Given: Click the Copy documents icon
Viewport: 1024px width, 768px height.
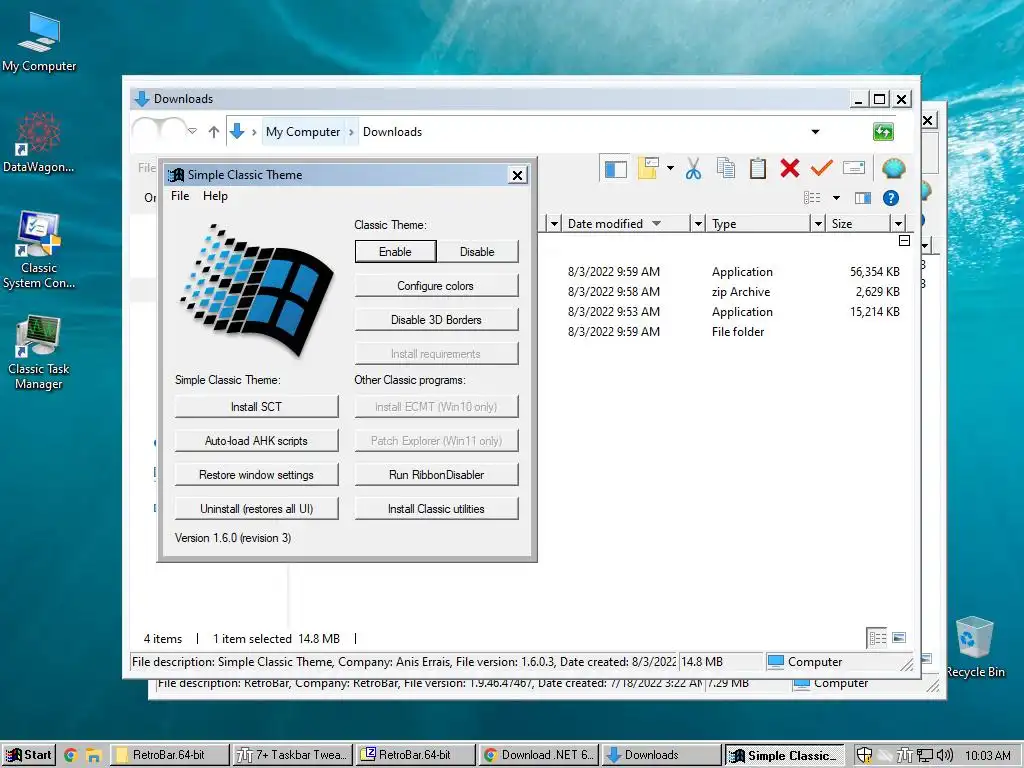Looking at the screenshot, I should [x=726, y=168].
